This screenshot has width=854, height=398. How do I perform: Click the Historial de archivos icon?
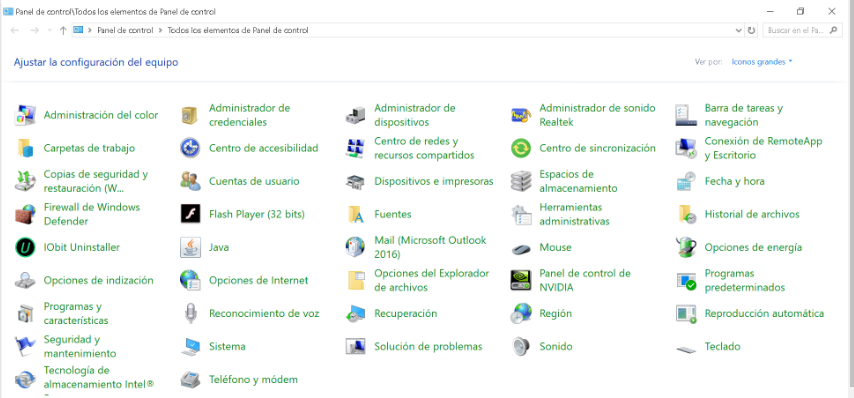(x=687, y=215)
